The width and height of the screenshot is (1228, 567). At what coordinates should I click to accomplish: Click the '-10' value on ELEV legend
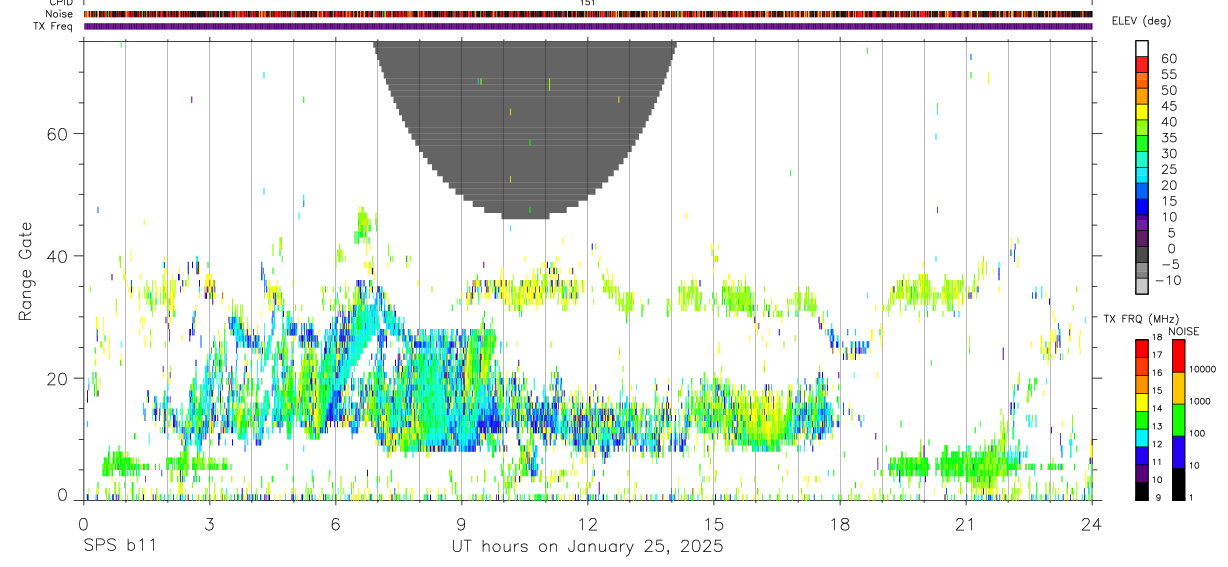tap(1166, 280)
